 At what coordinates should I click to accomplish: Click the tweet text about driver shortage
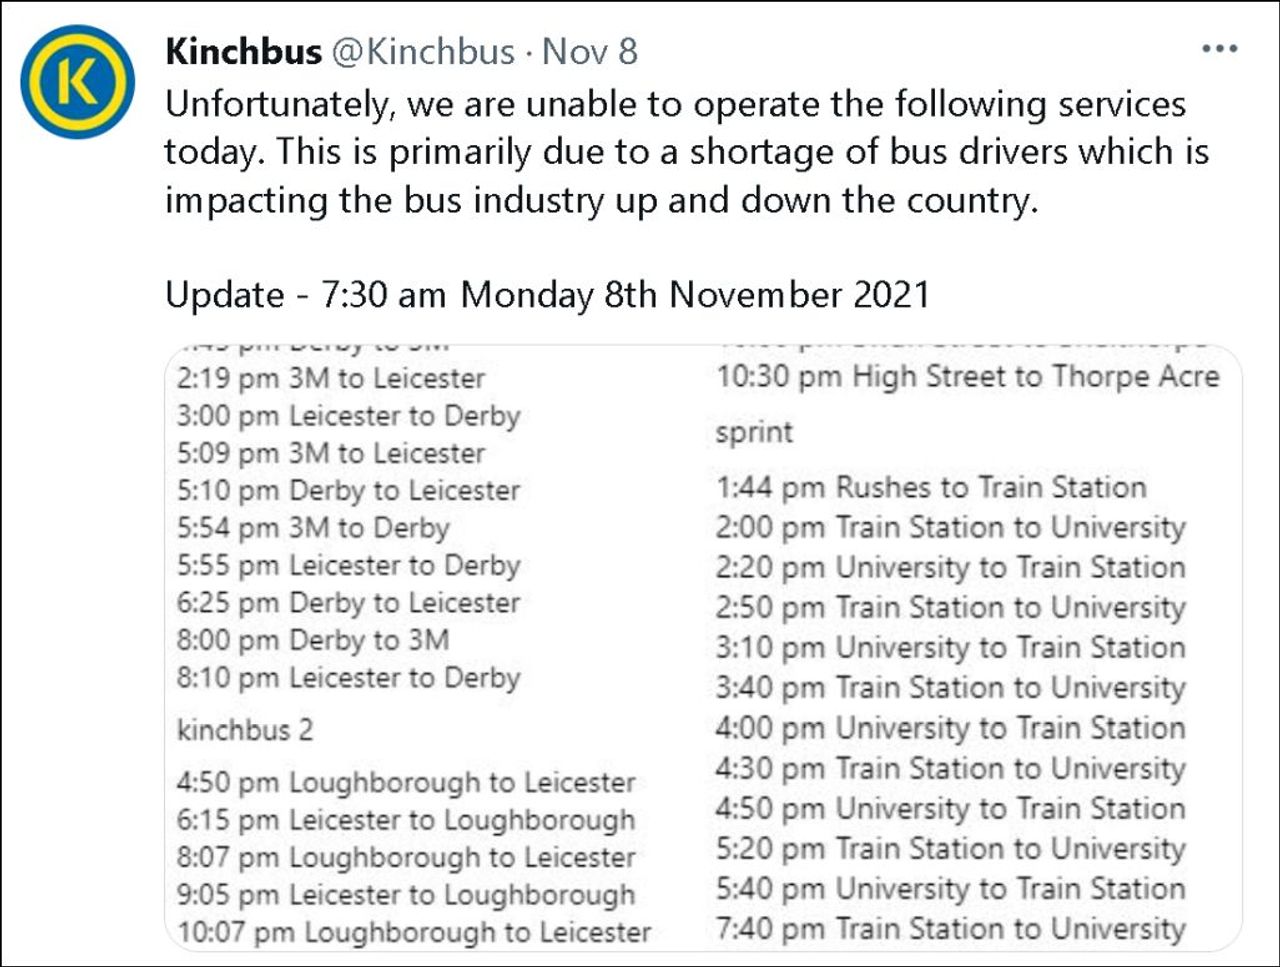coord(686,152)
